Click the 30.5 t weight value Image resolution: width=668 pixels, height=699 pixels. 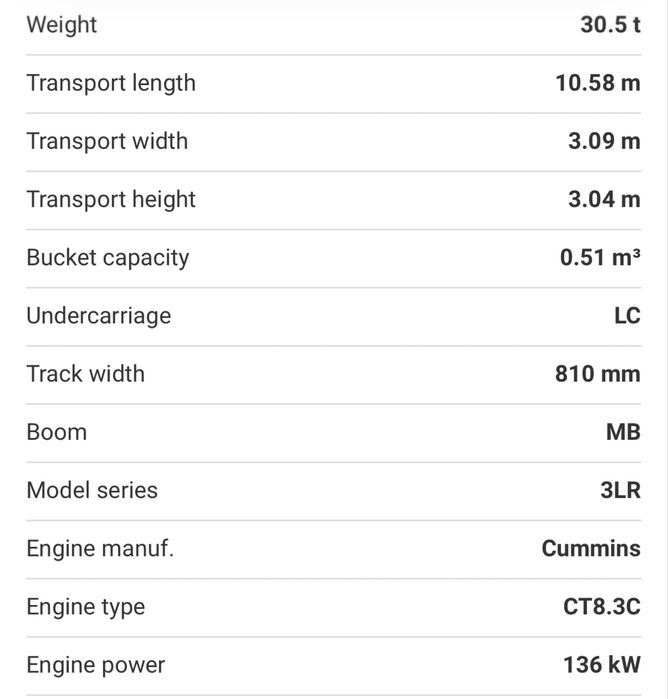pyautogui.click(x=610, y=25)
